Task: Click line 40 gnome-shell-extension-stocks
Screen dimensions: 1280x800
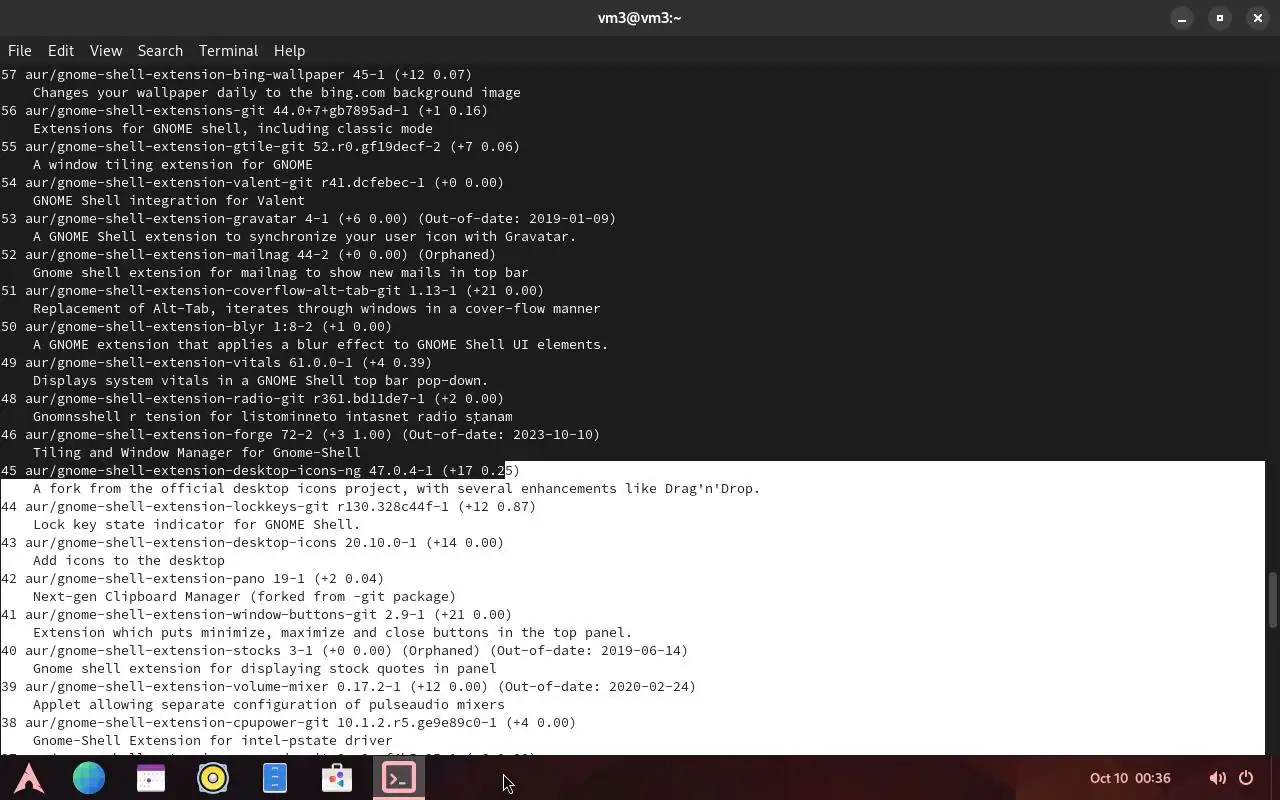Action: click(344, 651)
